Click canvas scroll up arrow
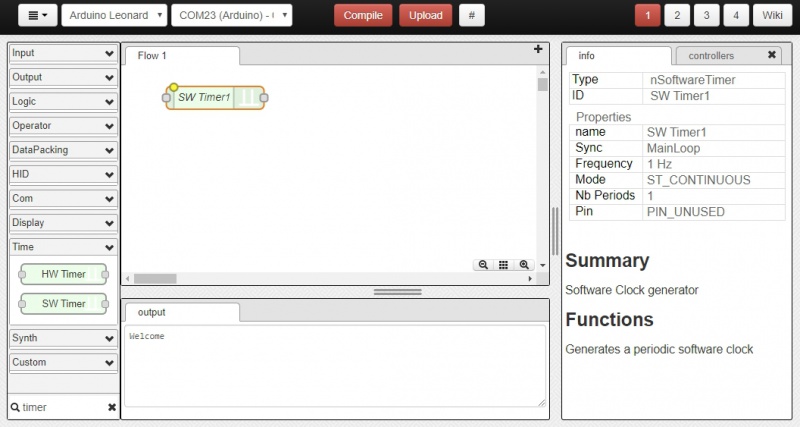The height and width of the screenshot is (427, 800). click(x=542, y=72)
